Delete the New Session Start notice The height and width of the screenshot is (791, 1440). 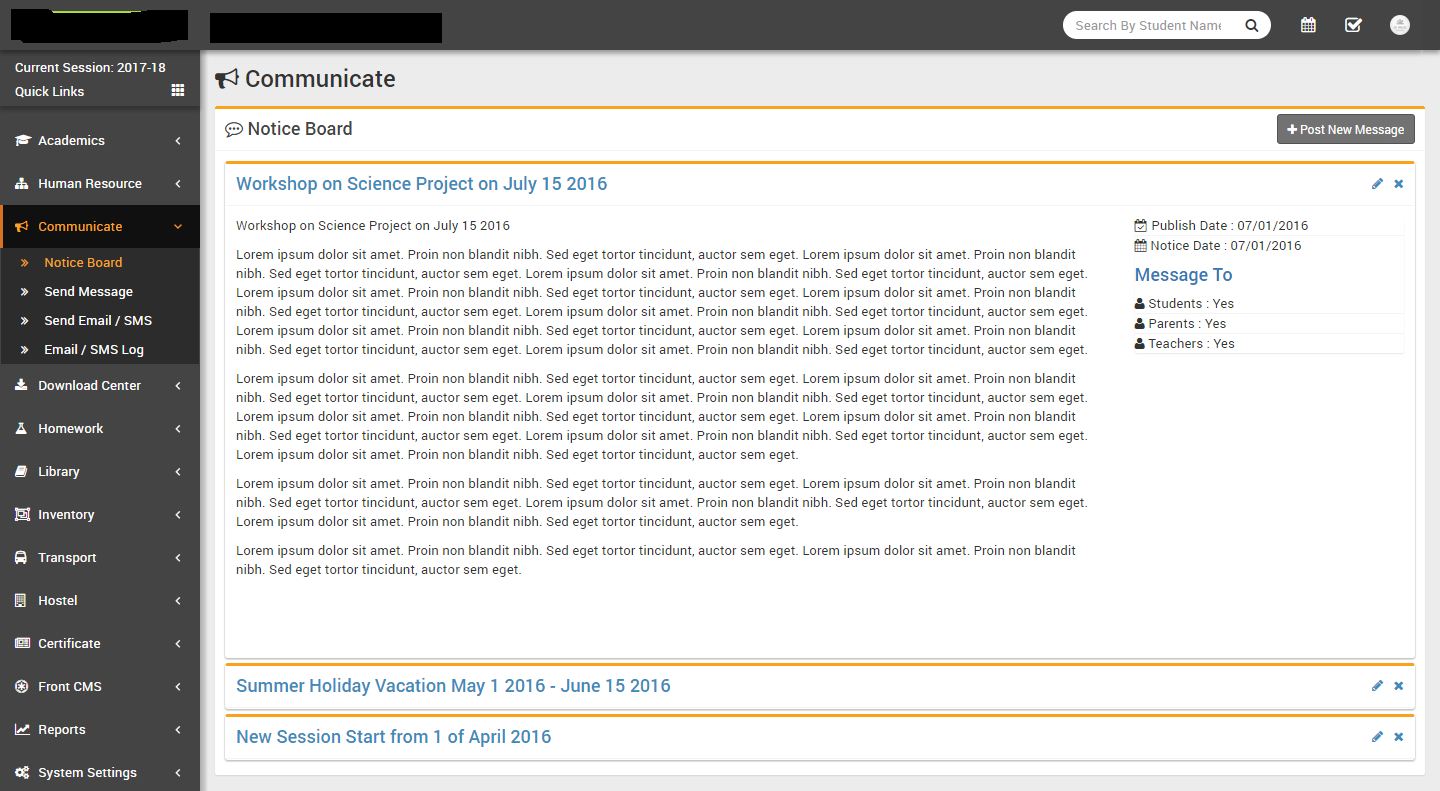[x=1399, y=736]
